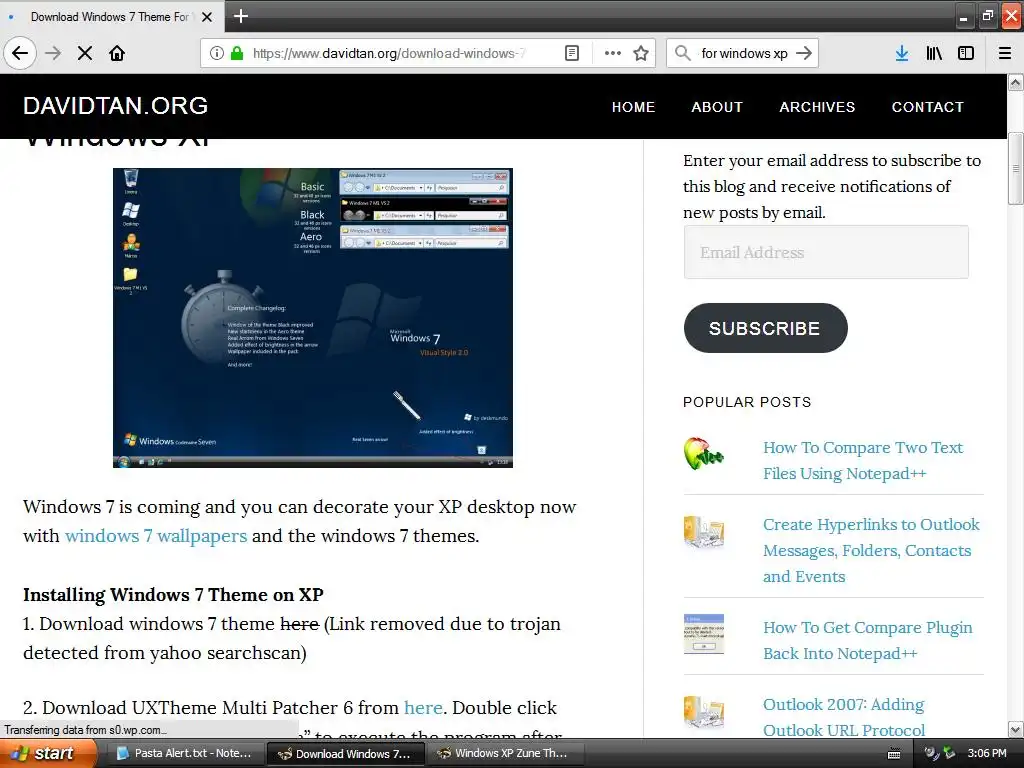Open 'Outlook 2007: Adding Outlook URL Protocol' post

click(x=844, y=716)
